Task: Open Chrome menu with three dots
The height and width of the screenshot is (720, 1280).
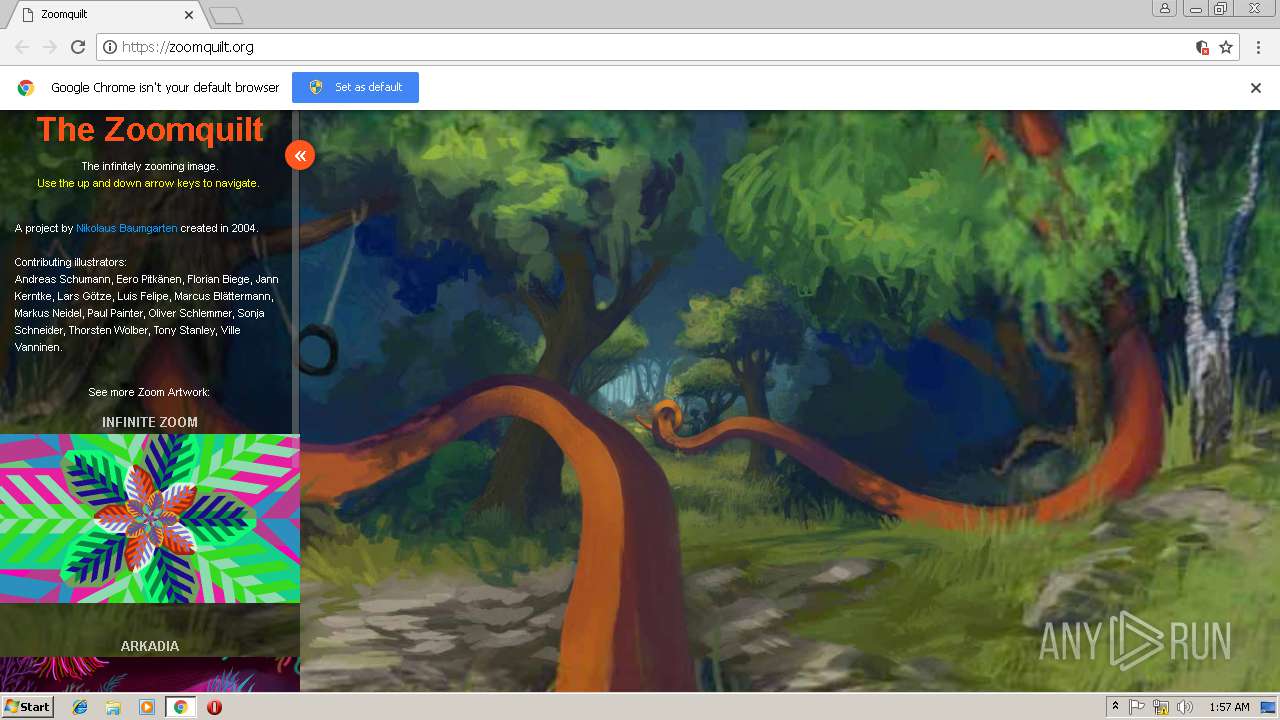Action: [x=1259, y=47]
